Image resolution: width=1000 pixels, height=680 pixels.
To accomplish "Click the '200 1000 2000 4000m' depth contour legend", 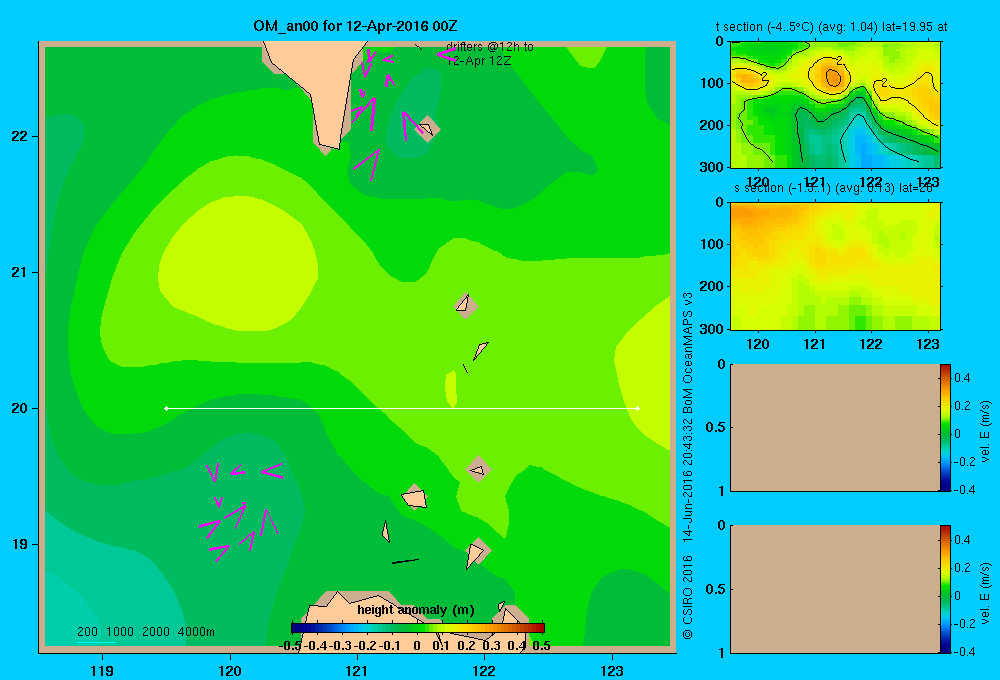I will click(x=145, y=632).
